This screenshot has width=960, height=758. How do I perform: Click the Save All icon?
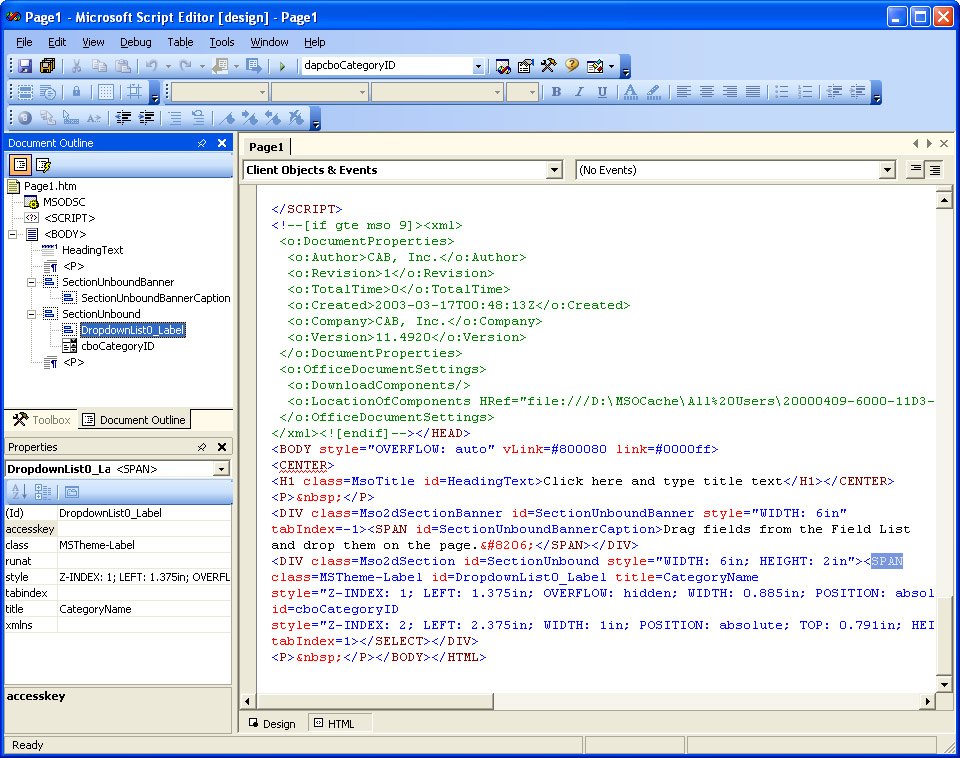pos(47,66)
